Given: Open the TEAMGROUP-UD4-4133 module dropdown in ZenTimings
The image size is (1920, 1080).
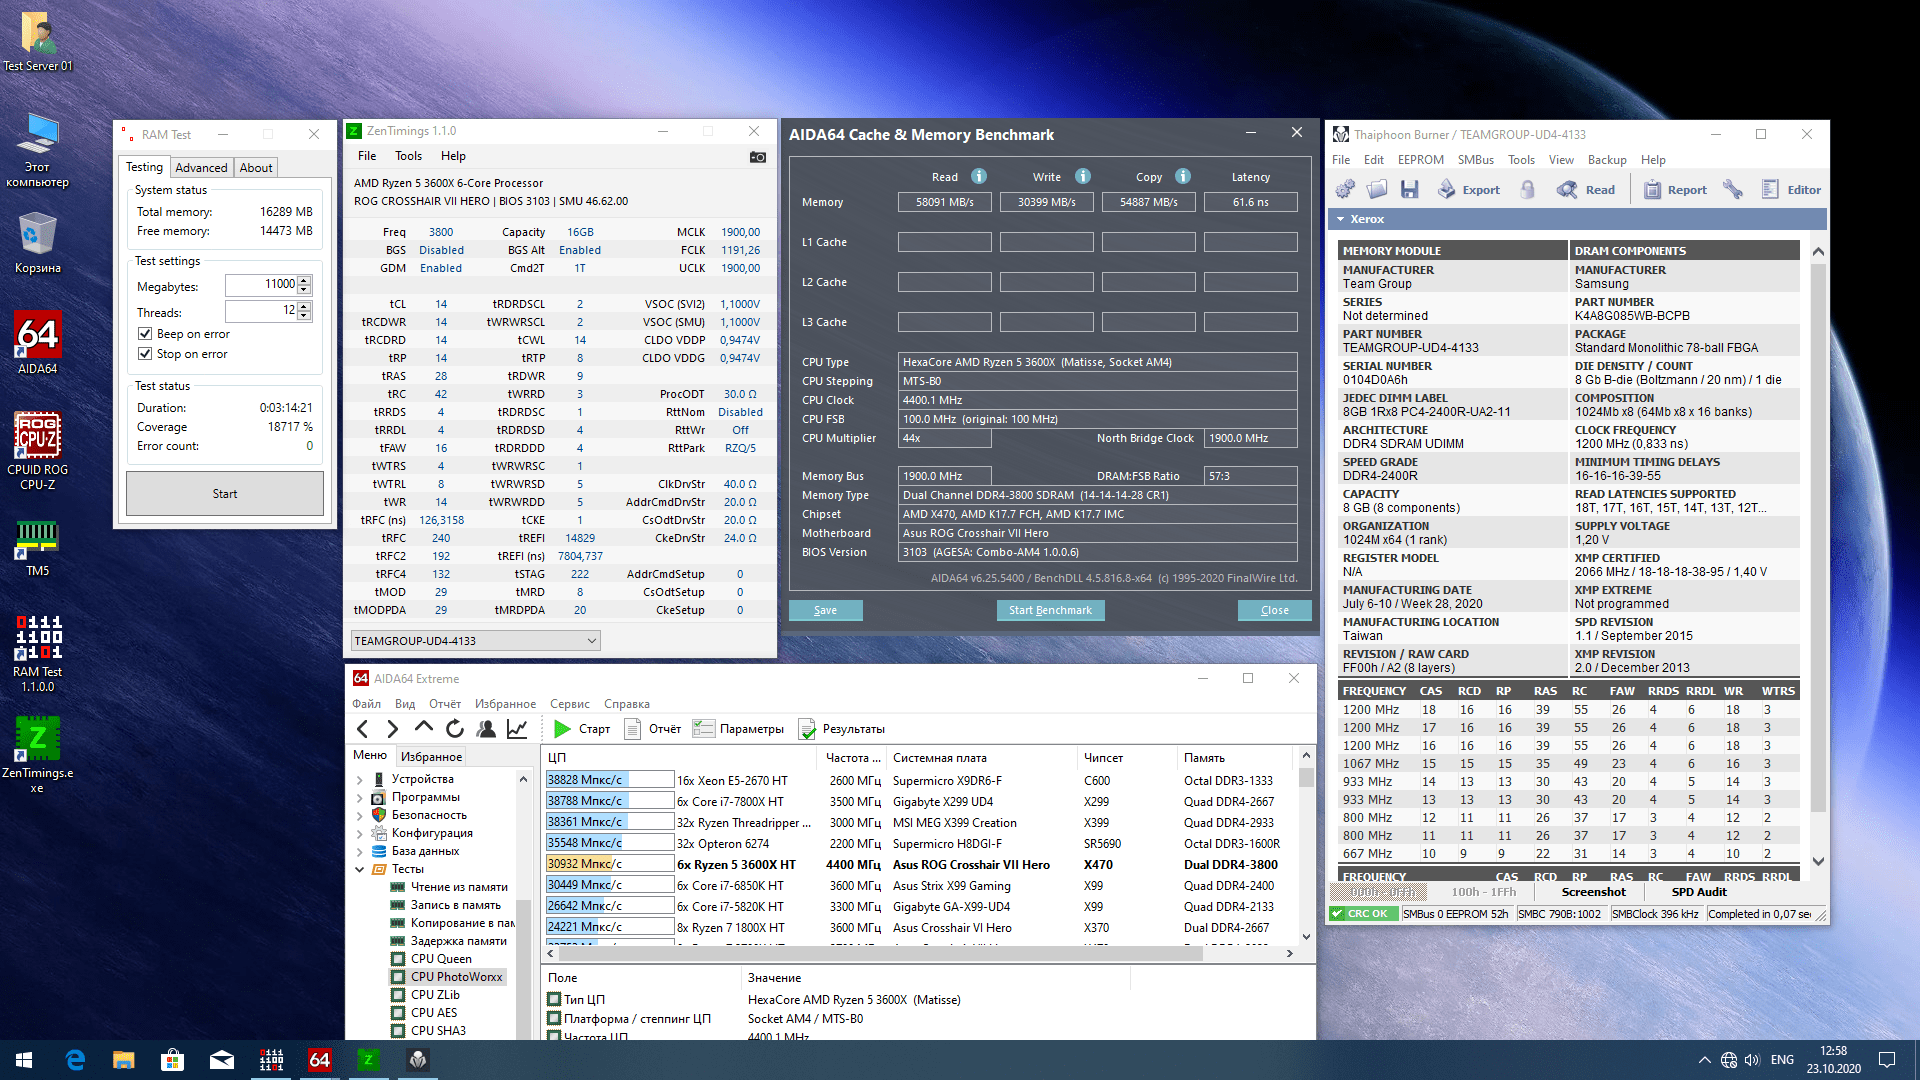Looking at the screenshot, I should [x=475, y=641].
